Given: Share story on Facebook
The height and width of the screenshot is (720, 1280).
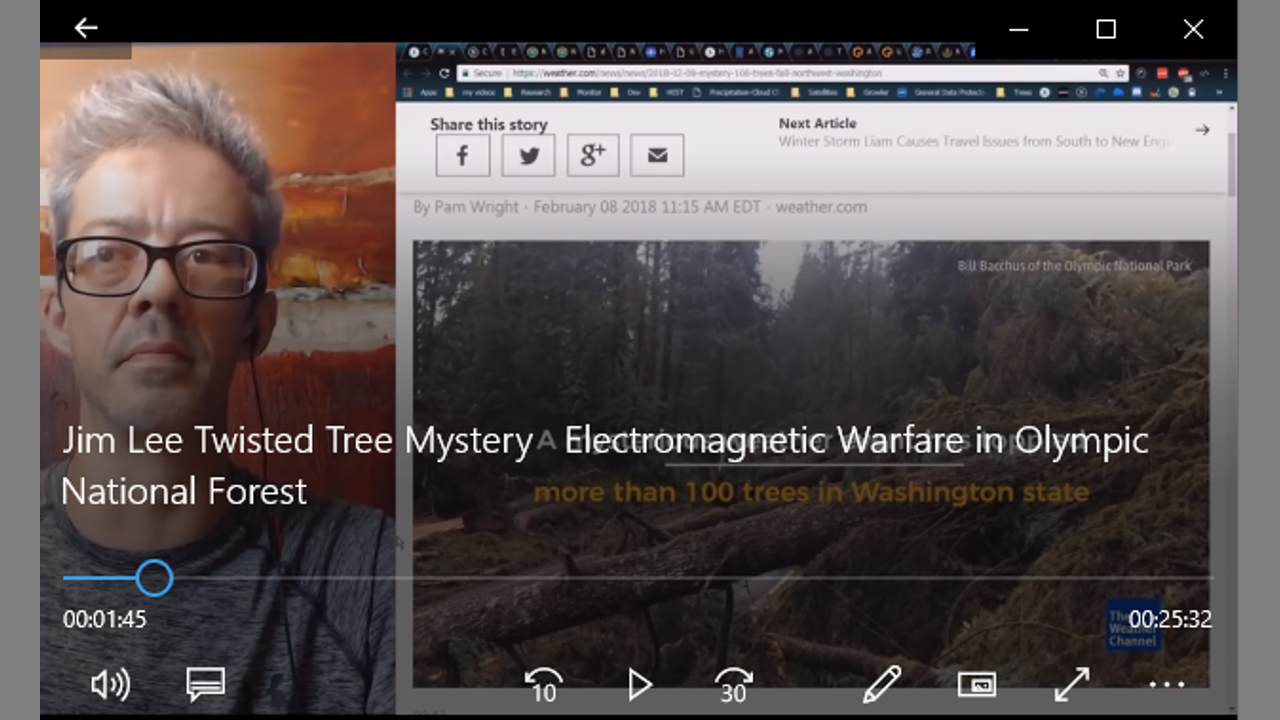Looking at the screenshot, I should pos(462,155).
